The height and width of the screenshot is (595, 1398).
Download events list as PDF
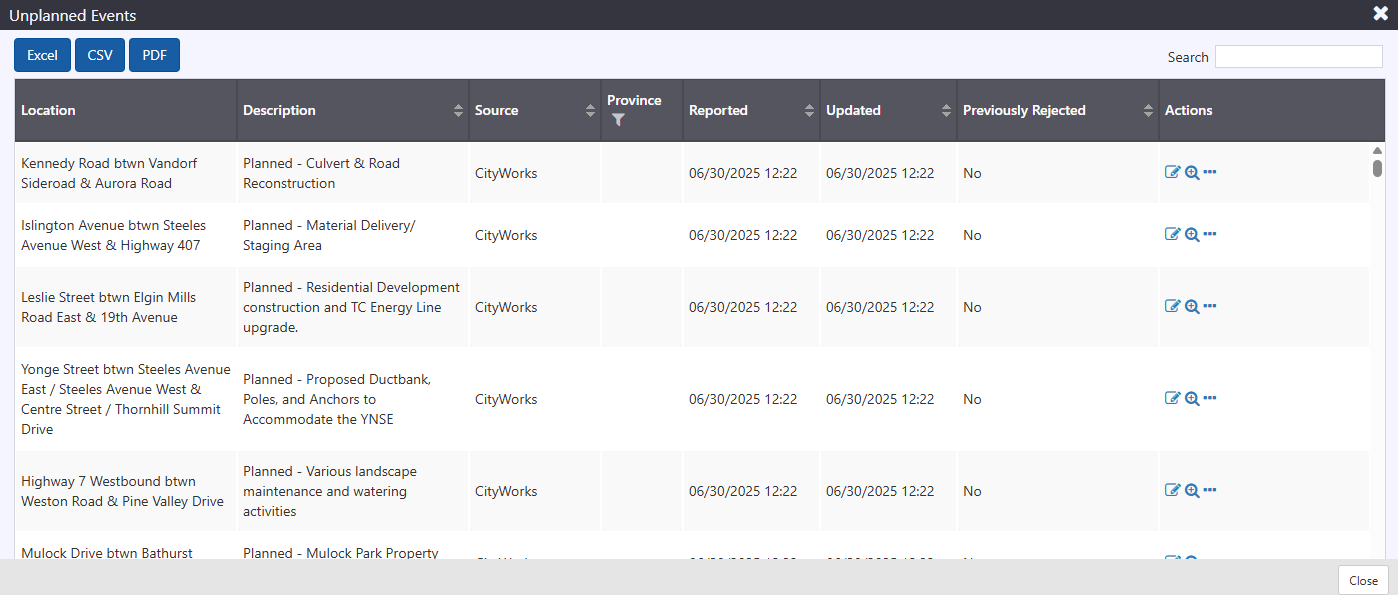pos(154,56)
